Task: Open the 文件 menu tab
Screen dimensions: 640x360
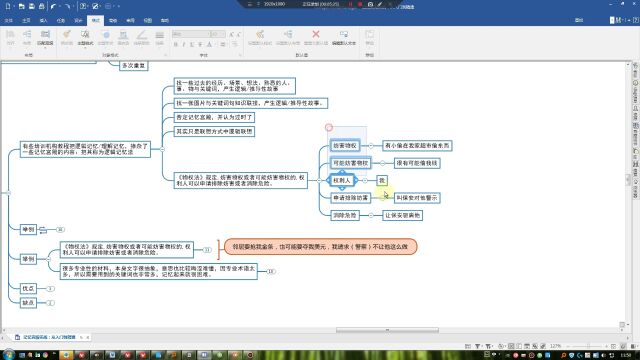Action: [9, 20]
